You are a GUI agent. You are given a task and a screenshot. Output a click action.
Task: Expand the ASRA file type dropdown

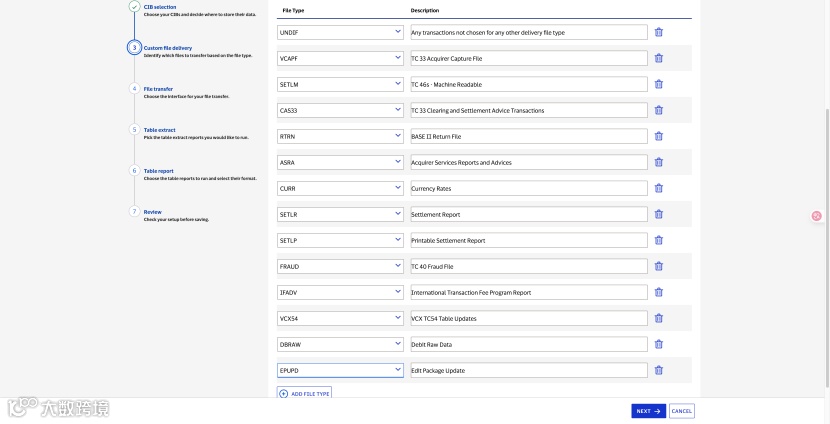click(x=340, y=162)
